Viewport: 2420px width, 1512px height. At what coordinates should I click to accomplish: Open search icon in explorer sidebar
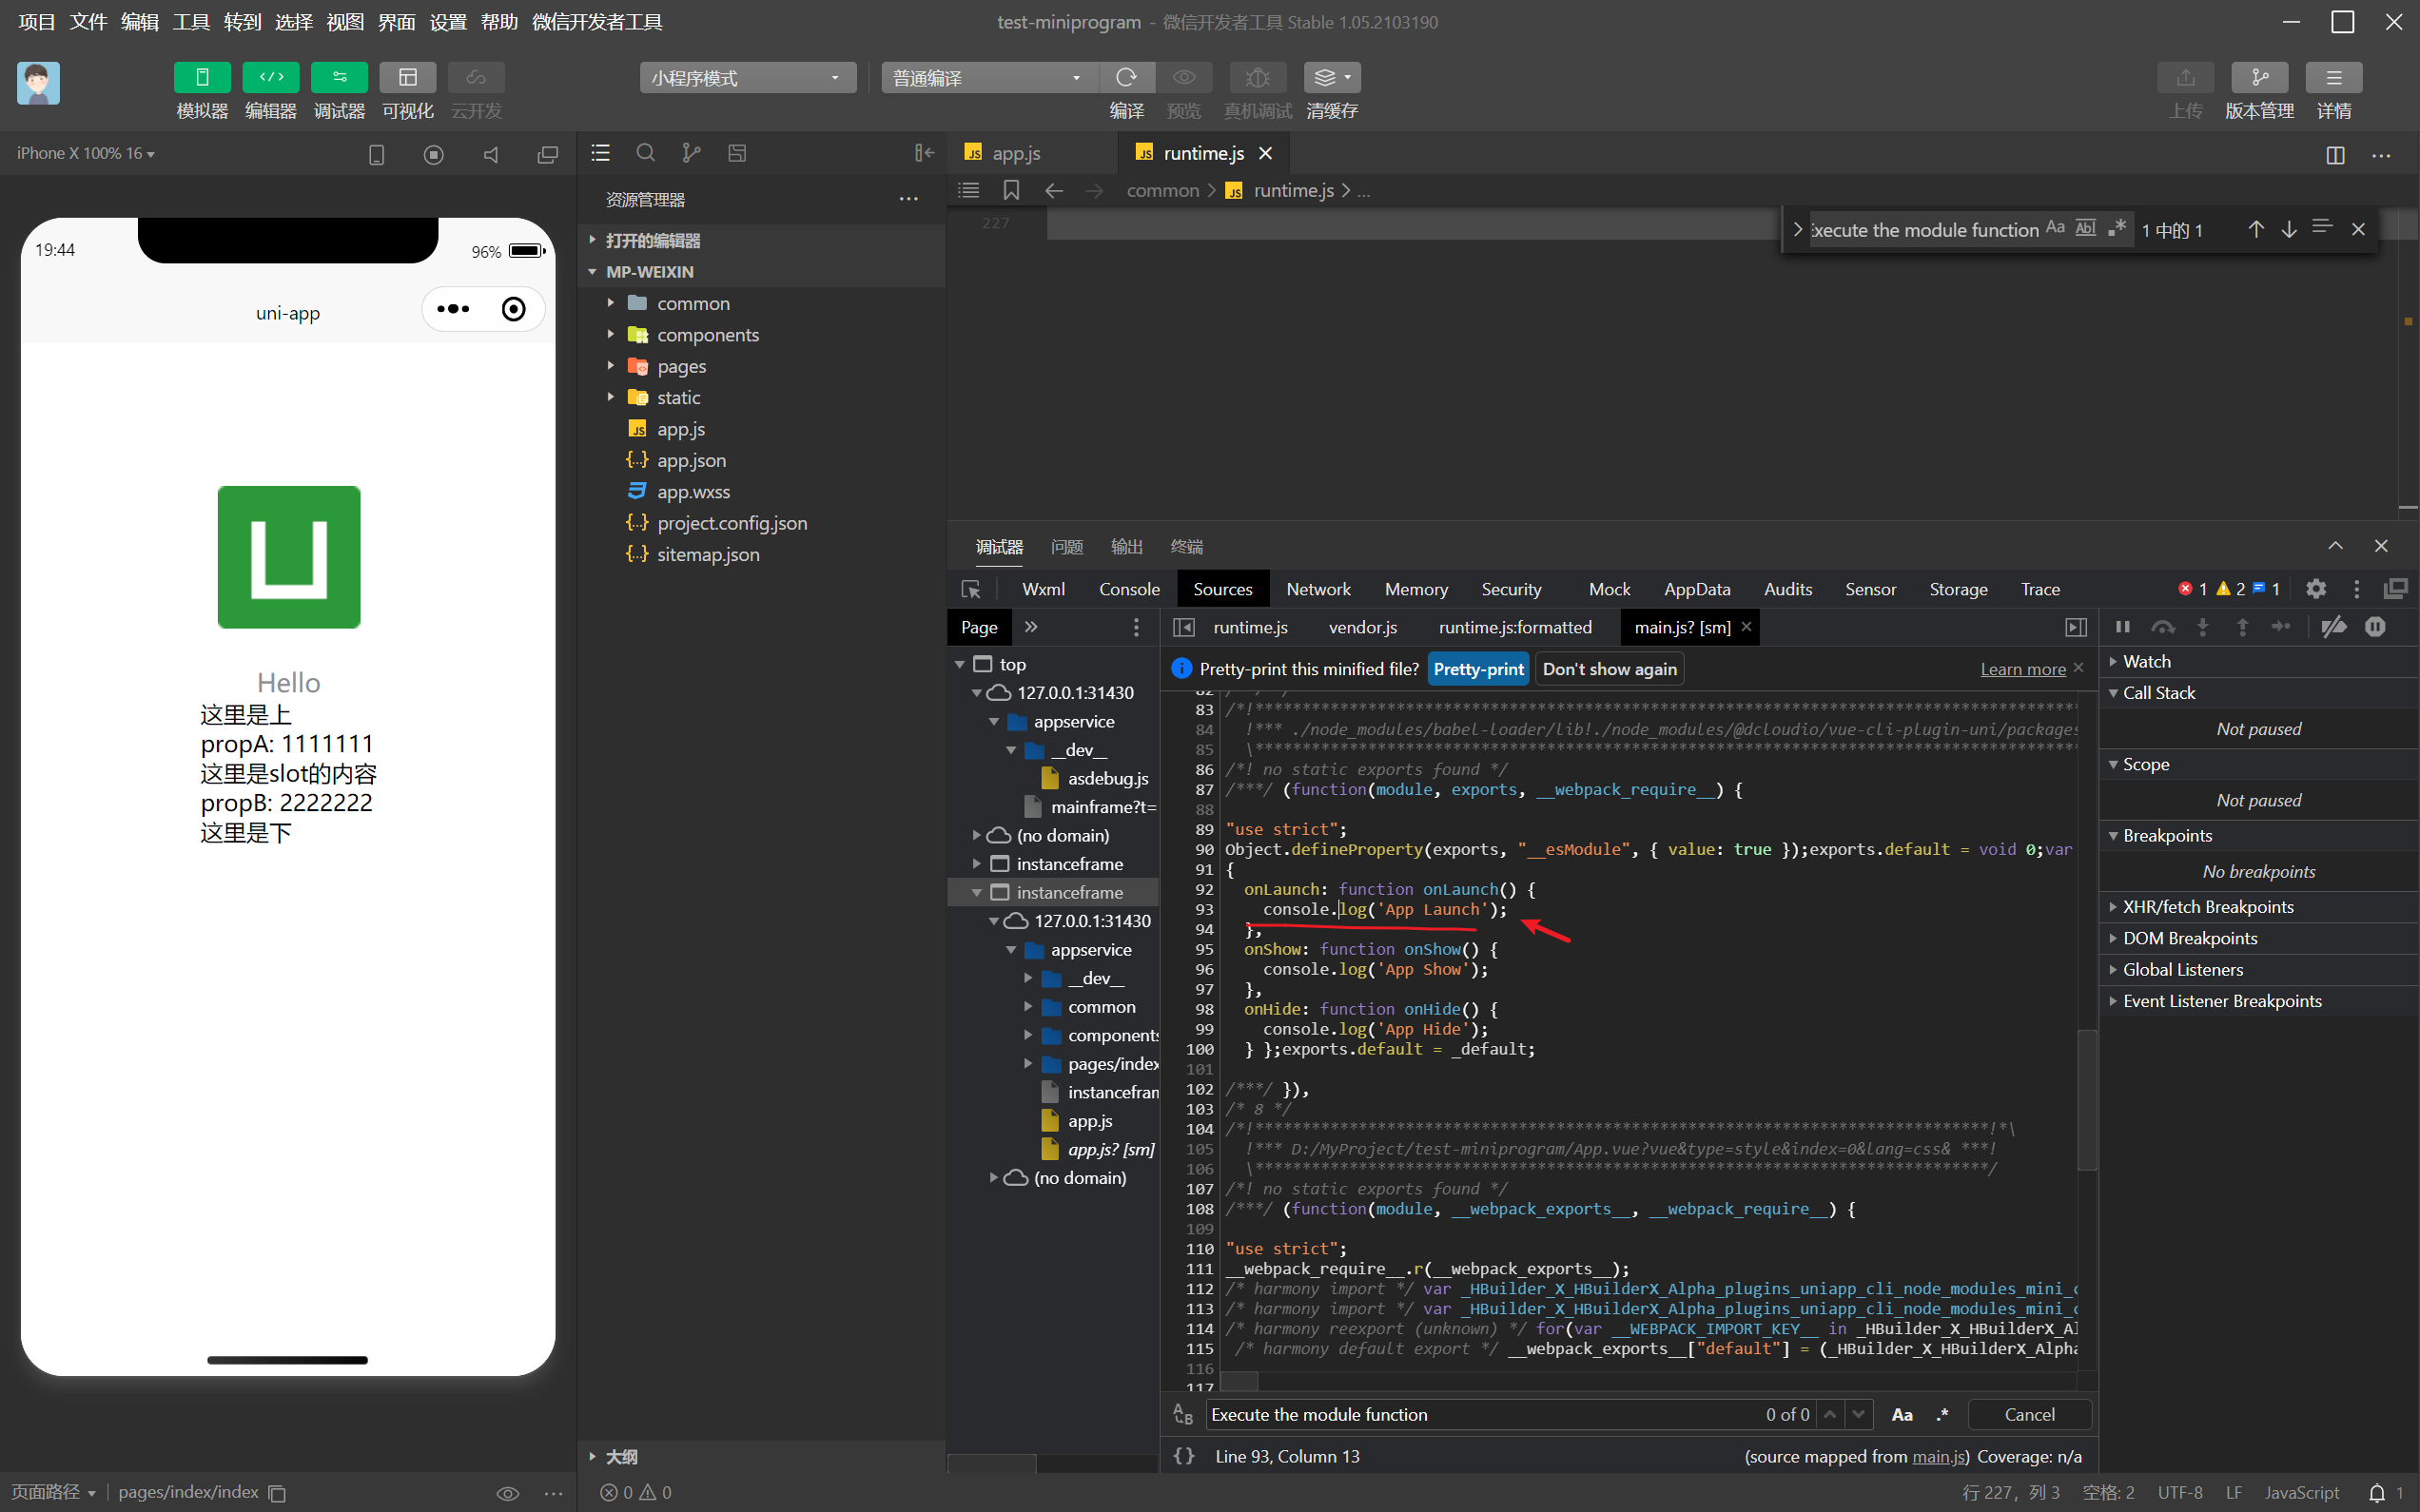[645, 153]
